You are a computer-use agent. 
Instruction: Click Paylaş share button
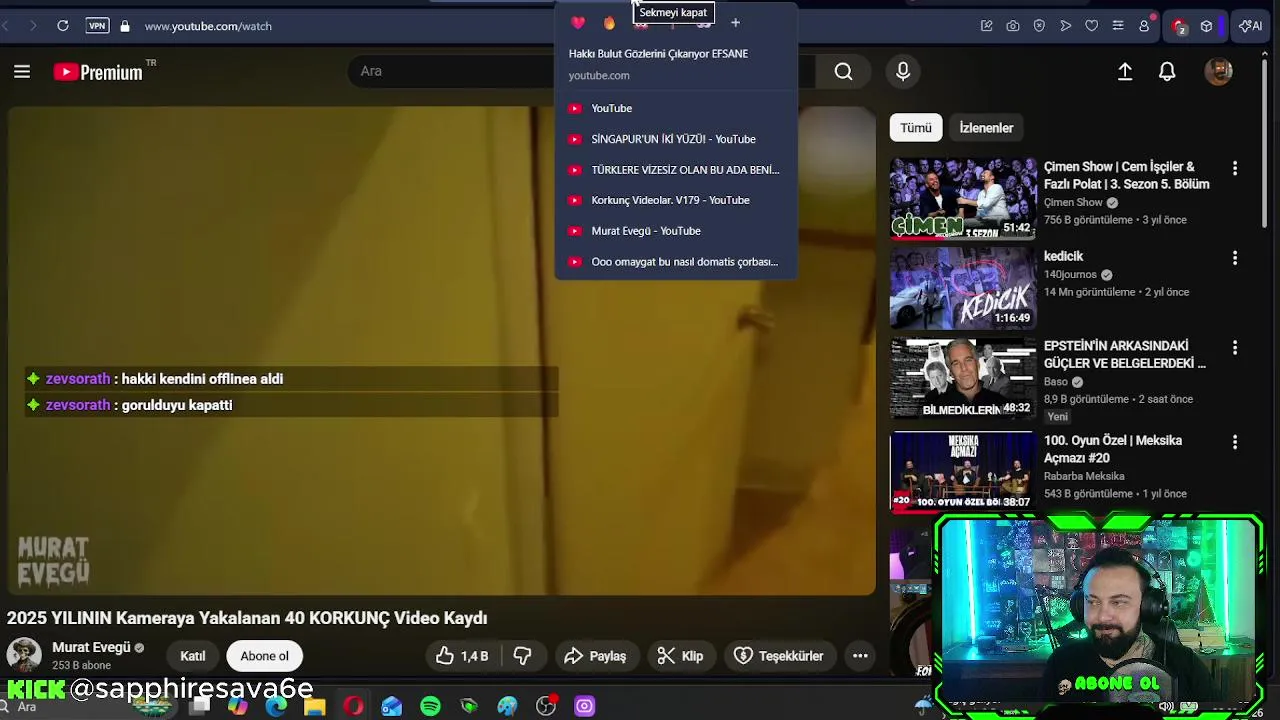coord(595,656)
